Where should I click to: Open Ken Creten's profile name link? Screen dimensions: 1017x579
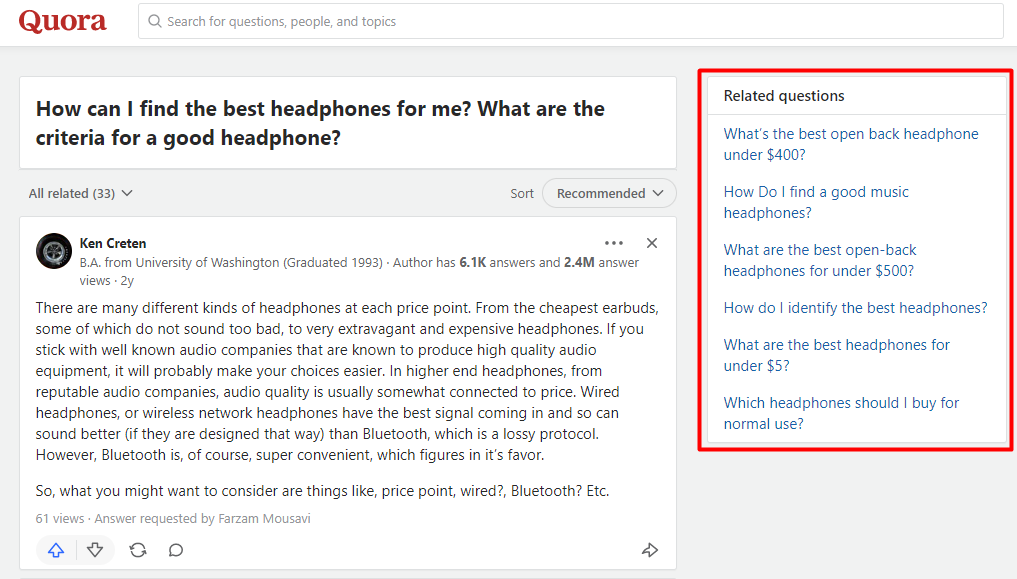point(113,243)
